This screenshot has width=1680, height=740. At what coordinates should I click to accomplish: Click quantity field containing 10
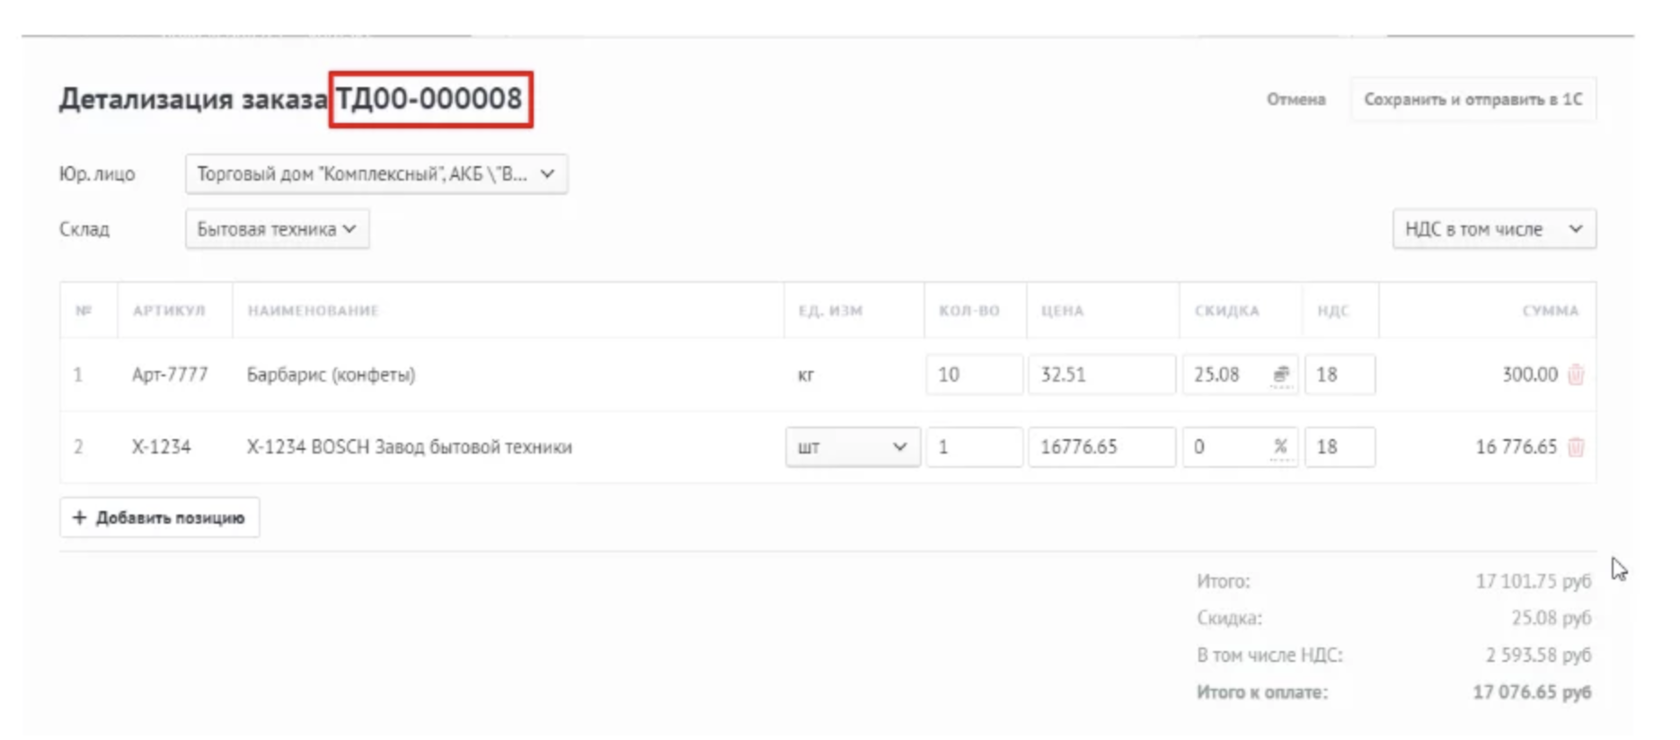[x=973, y=375]
